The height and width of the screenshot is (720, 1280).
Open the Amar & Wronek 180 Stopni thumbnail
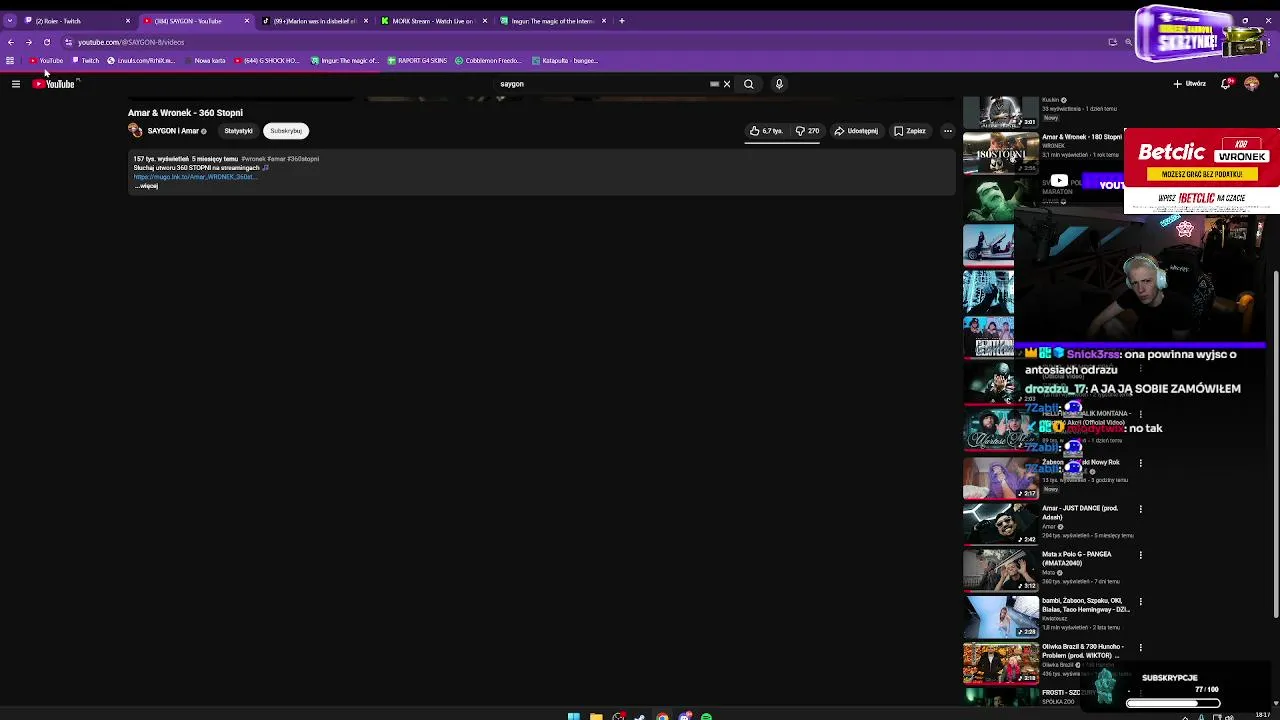tap(1000, 153)
